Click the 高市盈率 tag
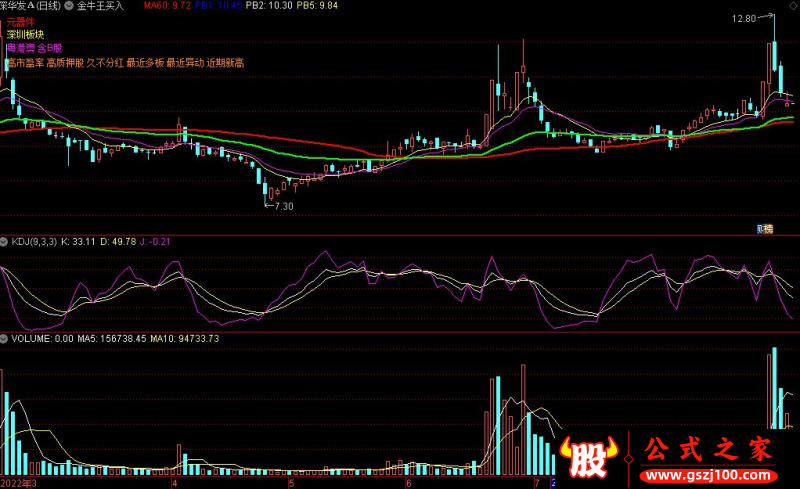The image size is (800, 489). point(26,63)
